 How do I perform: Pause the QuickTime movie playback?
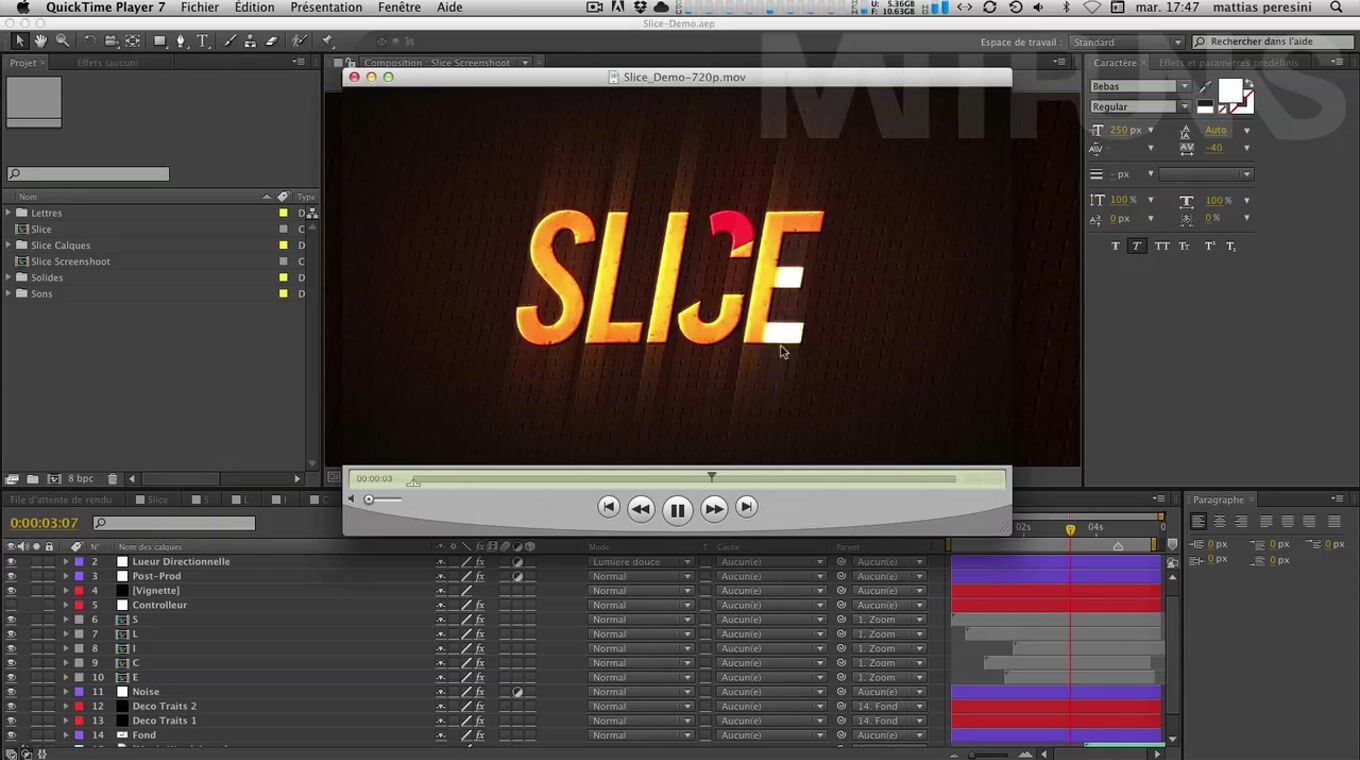click(x=677, y=510)
